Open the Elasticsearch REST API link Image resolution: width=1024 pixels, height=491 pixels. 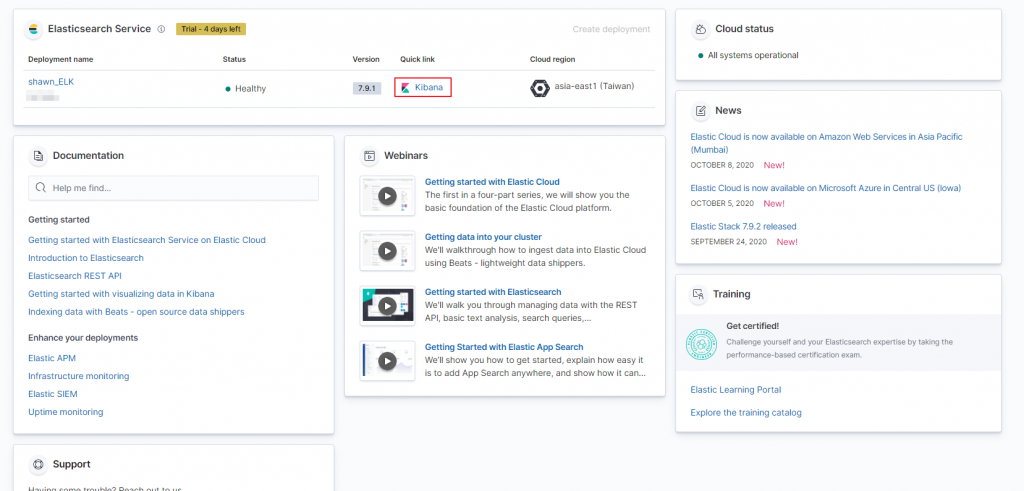(75, 276)
